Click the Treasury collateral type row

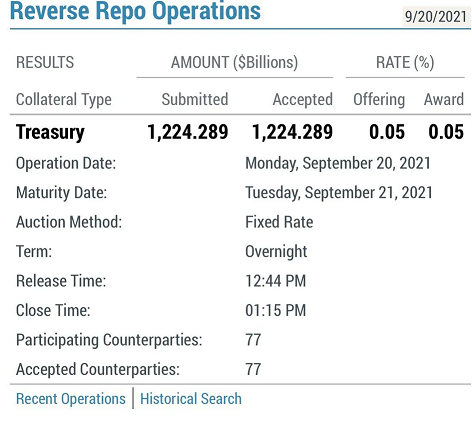click(240, 132)
